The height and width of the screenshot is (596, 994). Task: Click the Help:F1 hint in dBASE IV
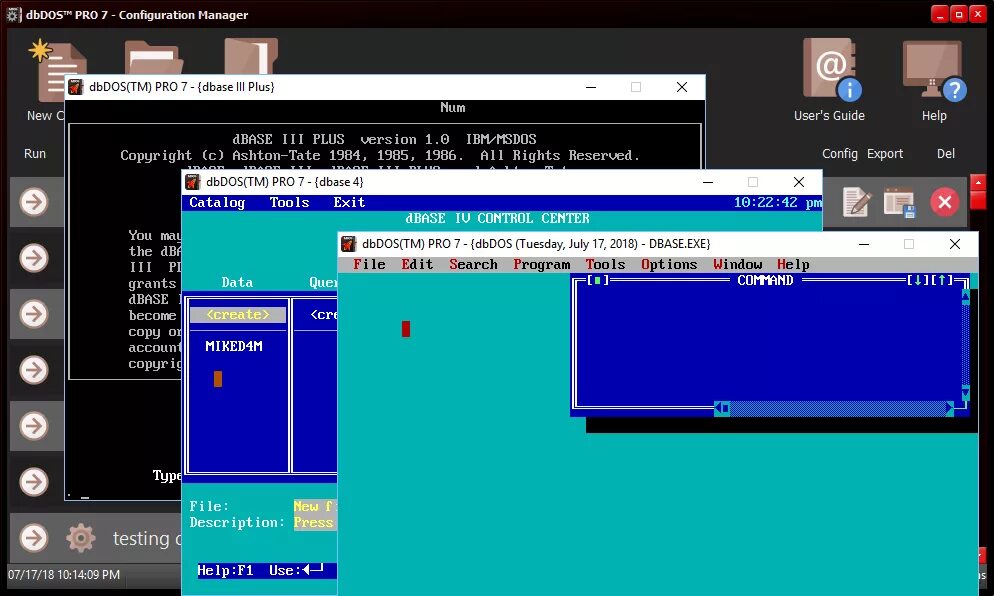tap(225, 571)
